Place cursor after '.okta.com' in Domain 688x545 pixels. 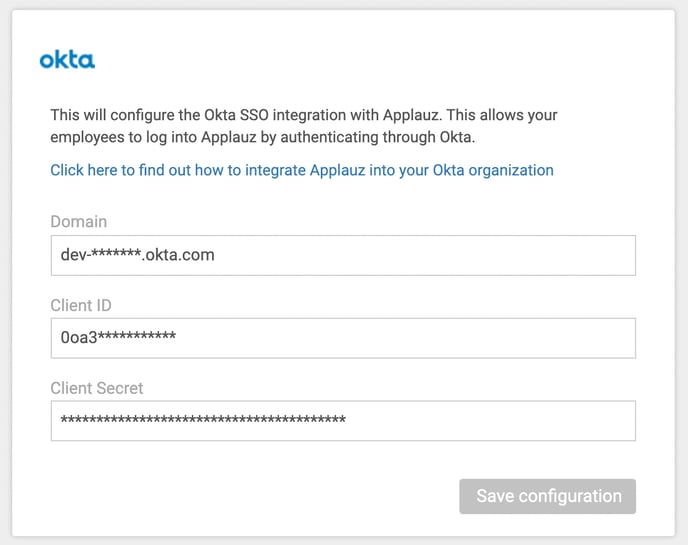[216, 255]
